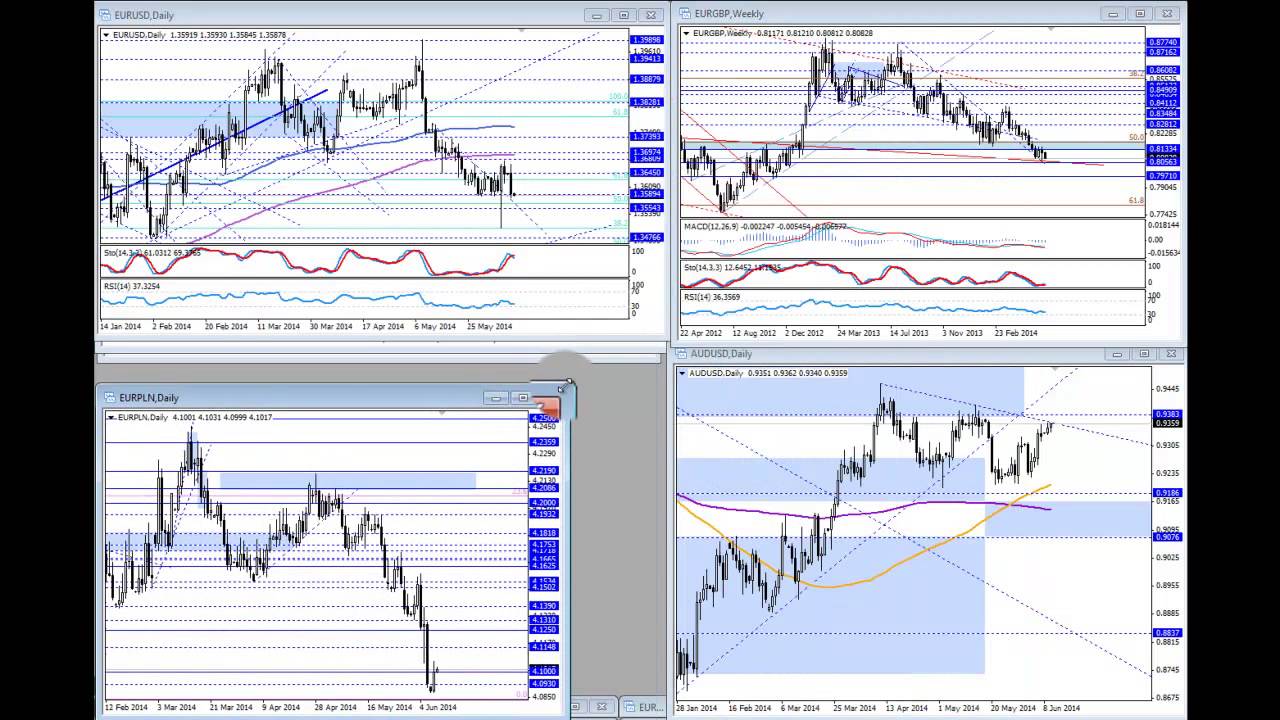This screenshot has height=720, width=1280.
Task: Click the 1.36450 price label on EURUSD chart
Action: [x=646, y=172]
